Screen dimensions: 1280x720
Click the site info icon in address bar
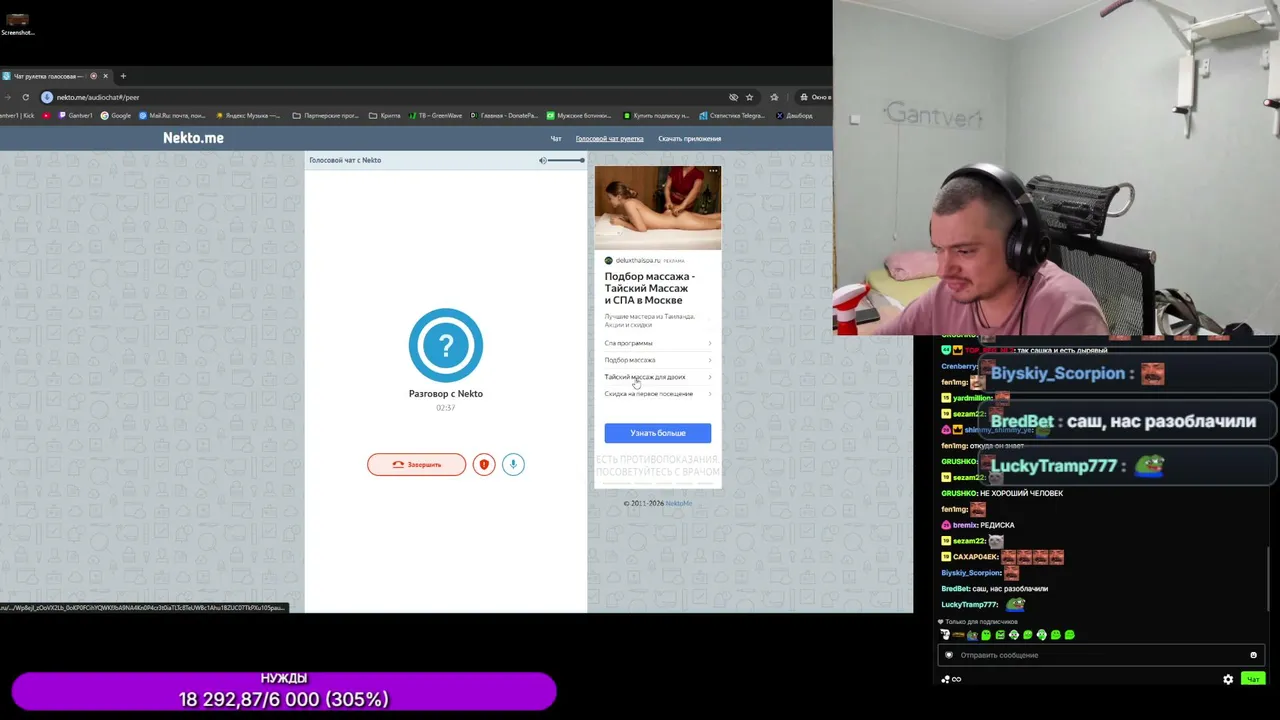click(47, 97)
